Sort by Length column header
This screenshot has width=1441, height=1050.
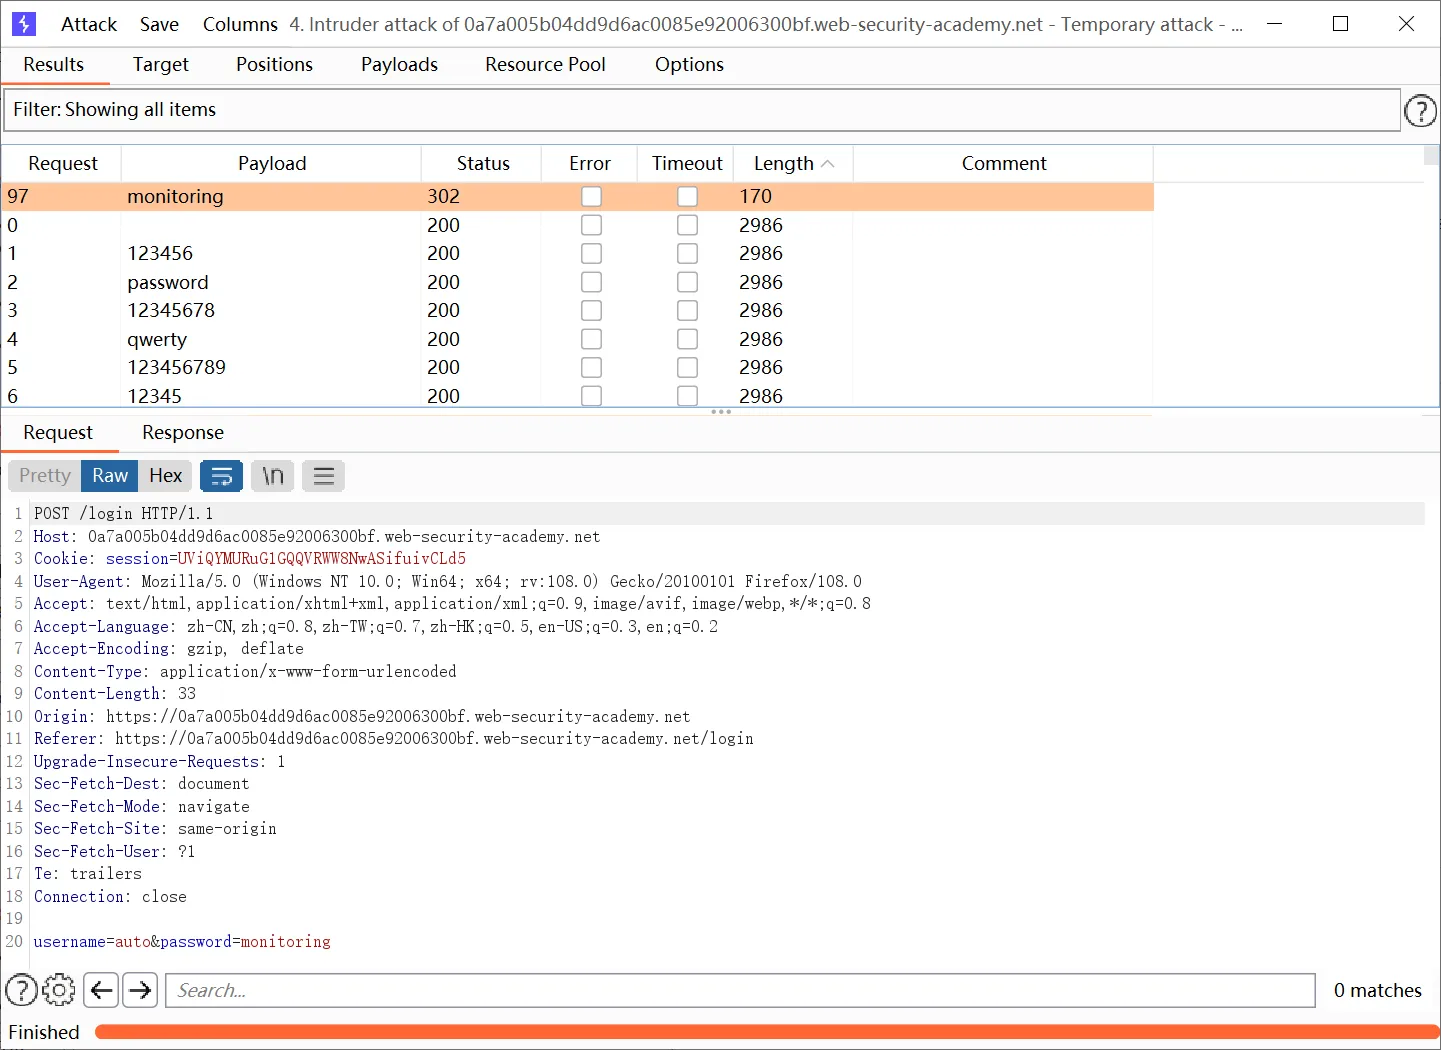coord(793,163)
